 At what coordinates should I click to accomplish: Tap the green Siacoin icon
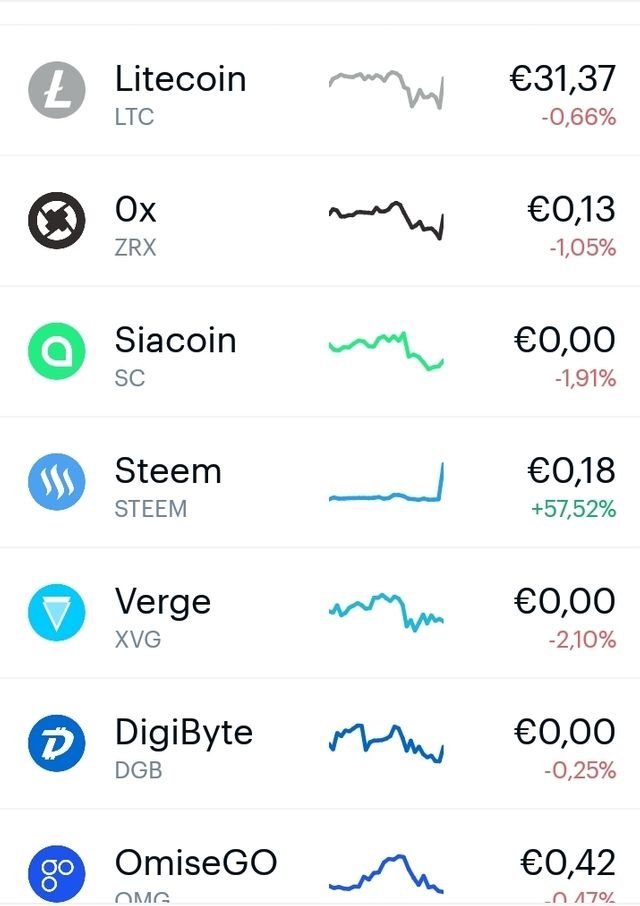[58, 353]
